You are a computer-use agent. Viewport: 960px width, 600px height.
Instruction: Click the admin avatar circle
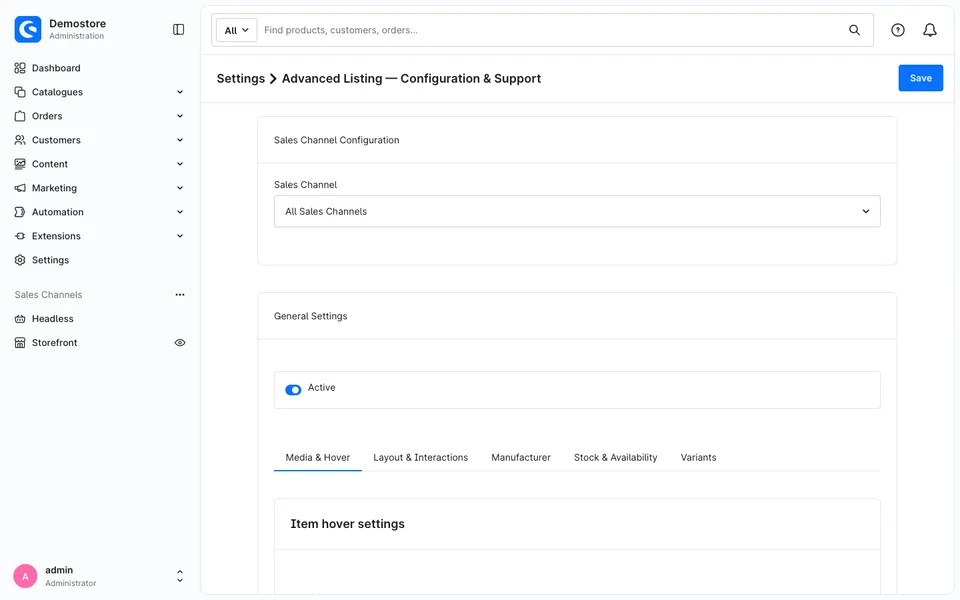pyautogui.click(x=25, y=576)
